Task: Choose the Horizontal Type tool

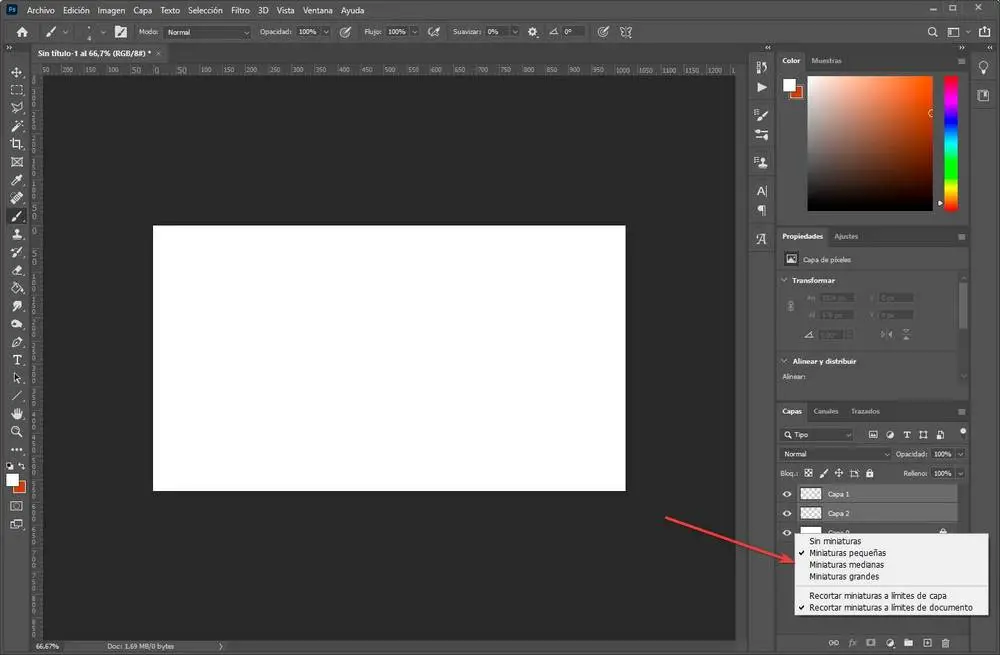Action: tap(16, 360)
